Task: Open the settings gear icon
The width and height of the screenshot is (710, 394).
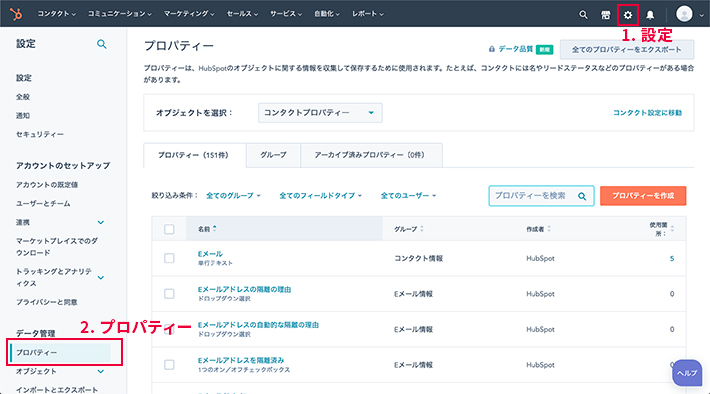Action: [628, 15]
